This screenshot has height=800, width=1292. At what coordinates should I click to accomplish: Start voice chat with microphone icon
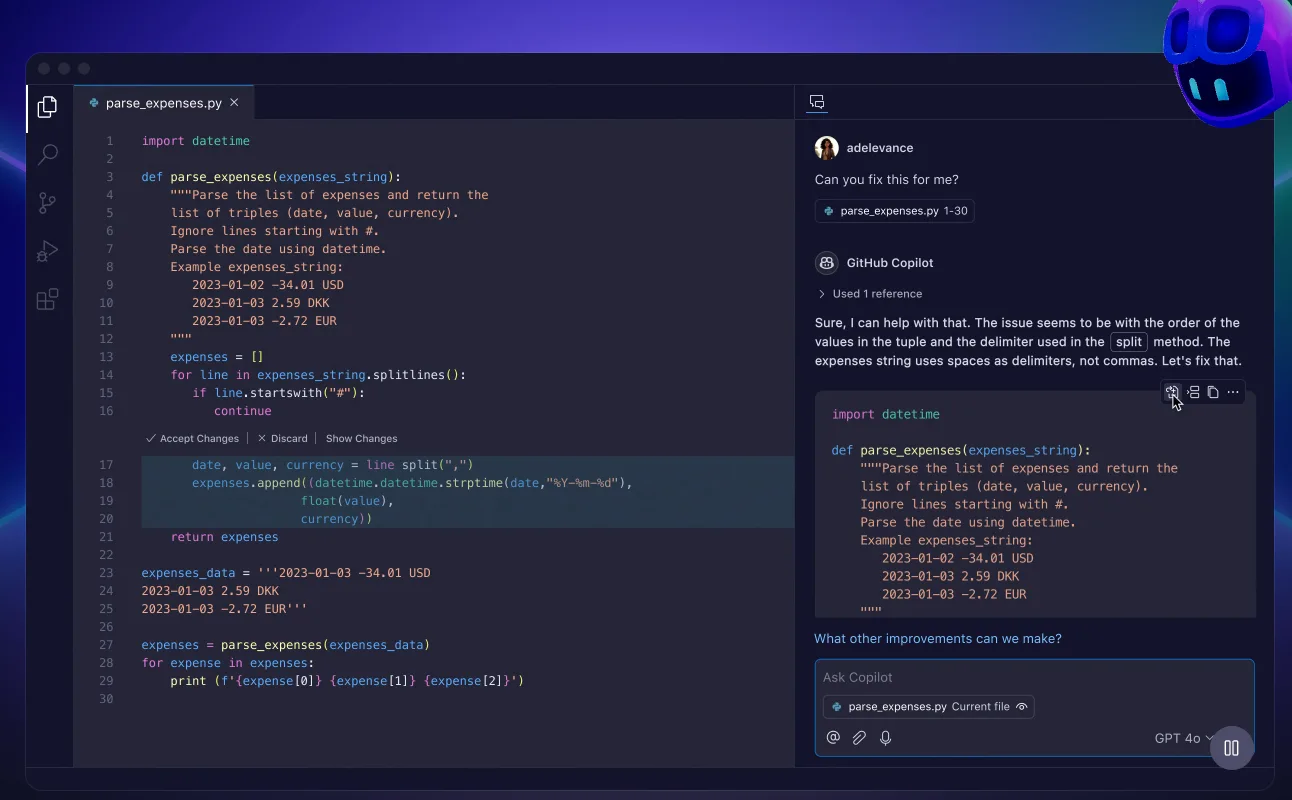[x=885, y=738]
